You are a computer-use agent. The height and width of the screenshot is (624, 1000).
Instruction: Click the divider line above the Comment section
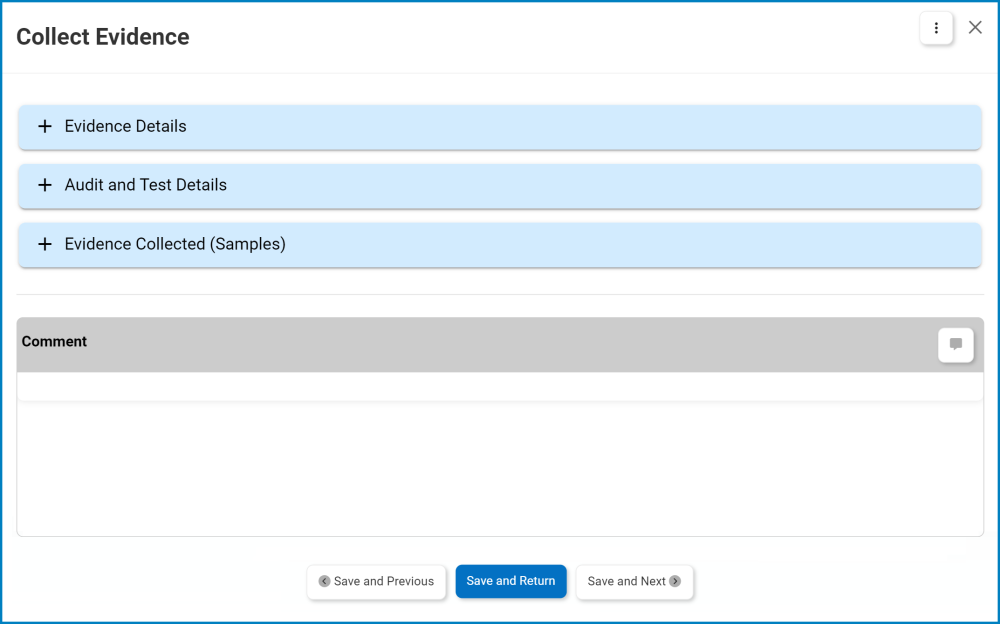500,294
